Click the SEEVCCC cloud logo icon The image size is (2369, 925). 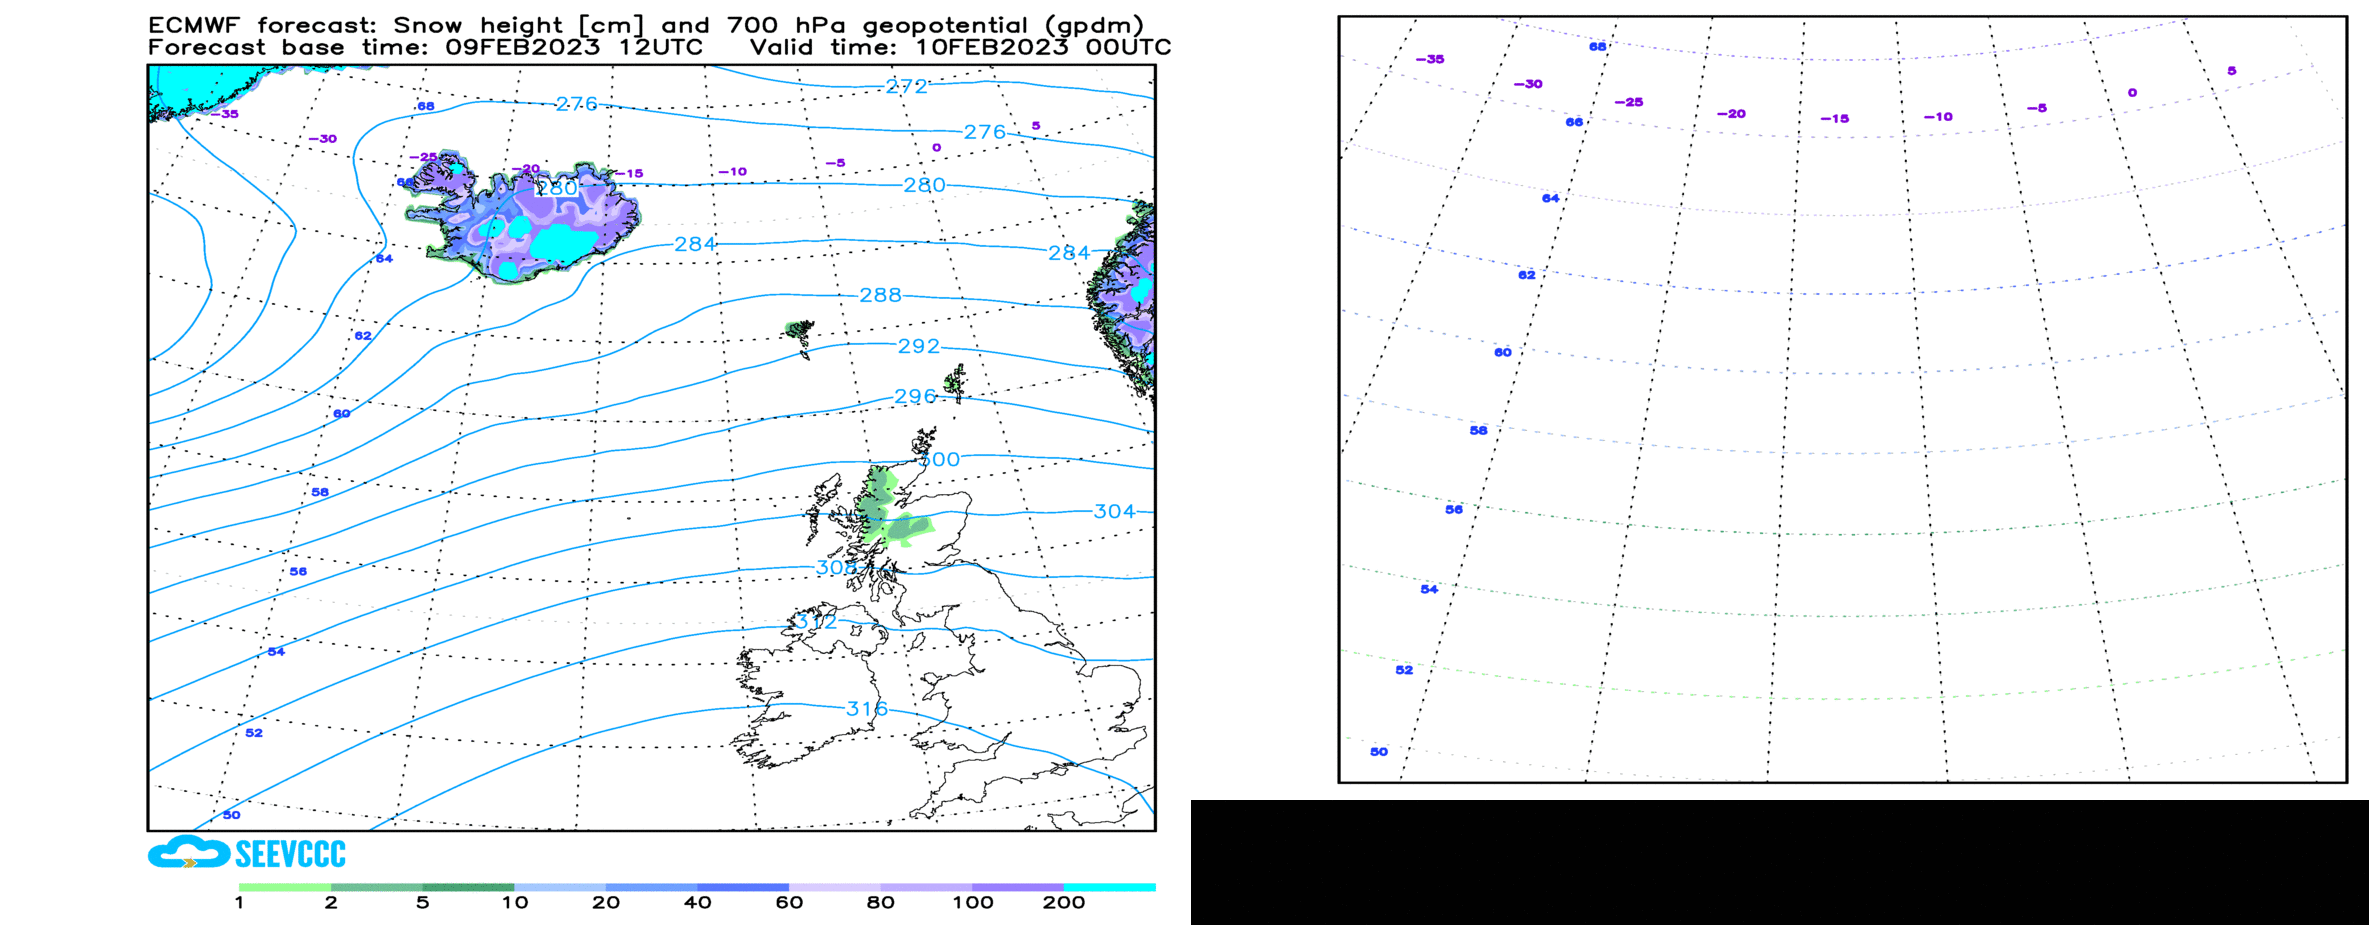tap(189, 852)
